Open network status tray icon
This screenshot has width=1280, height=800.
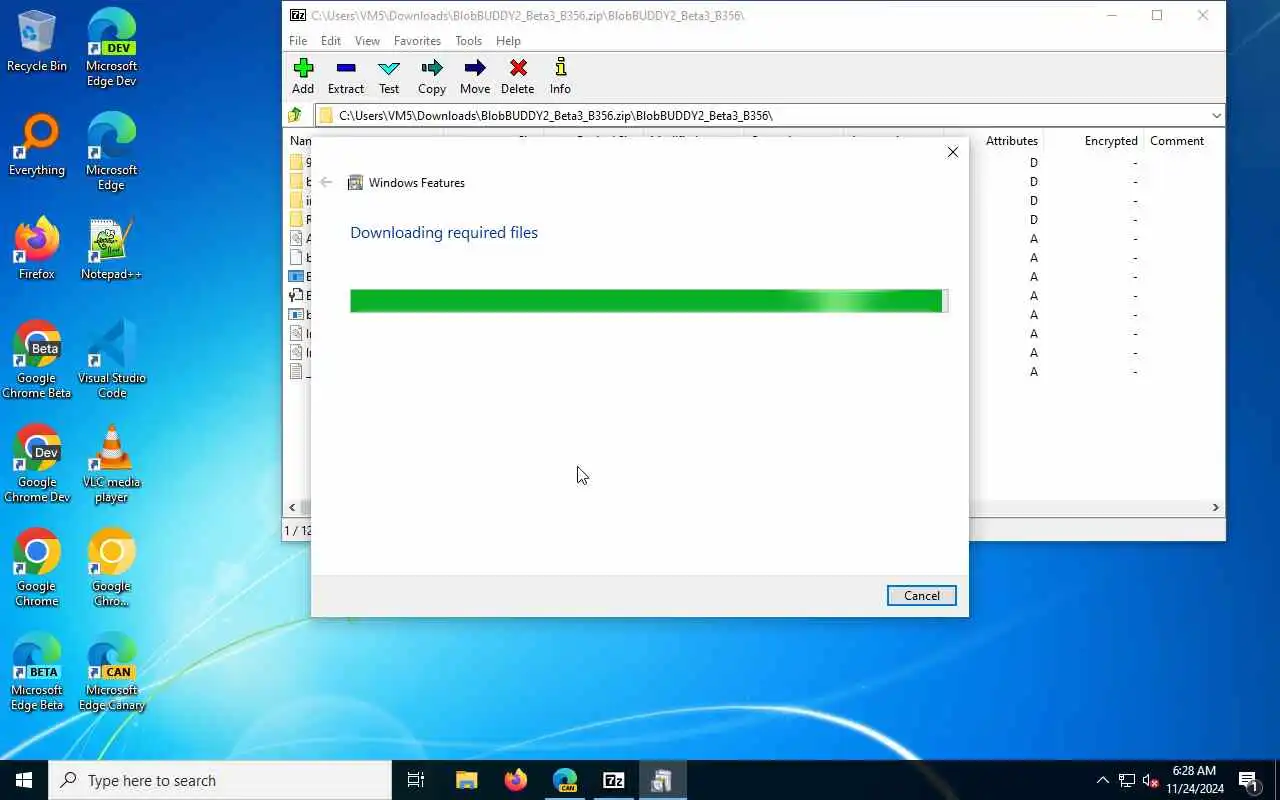1127,780
